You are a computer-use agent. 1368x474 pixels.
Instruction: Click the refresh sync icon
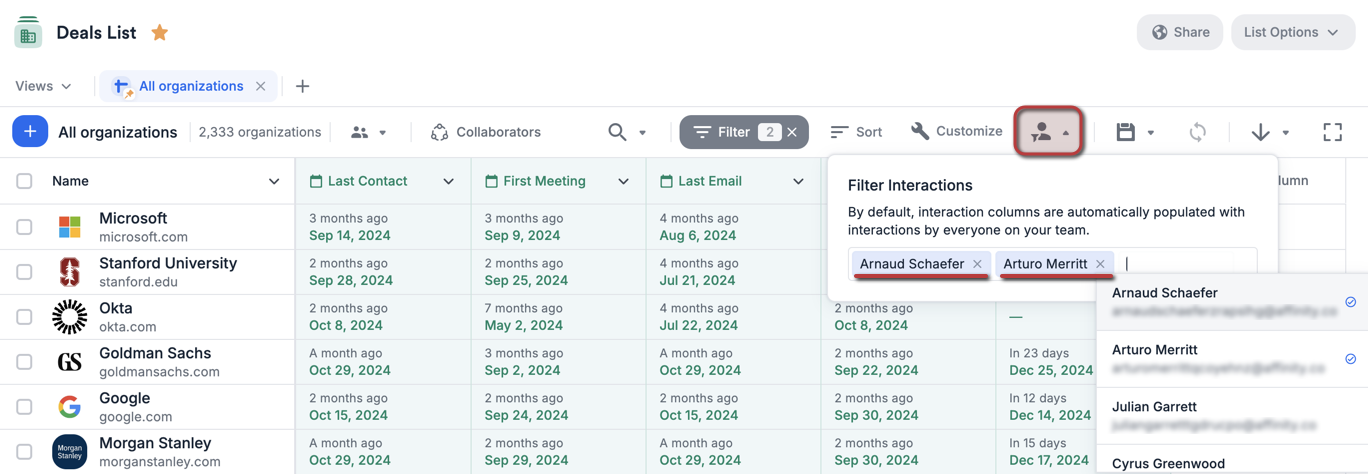click(1198, 132)
